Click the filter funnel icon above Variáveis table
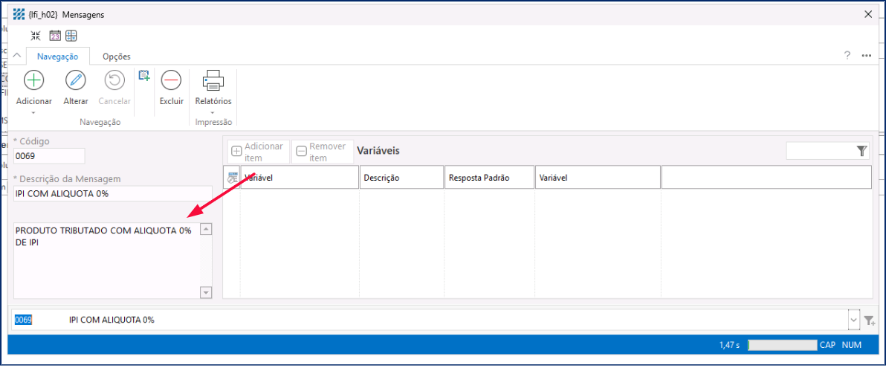Image resolution: width=886 pixels, height=366 pixels. tap(861, 151)
